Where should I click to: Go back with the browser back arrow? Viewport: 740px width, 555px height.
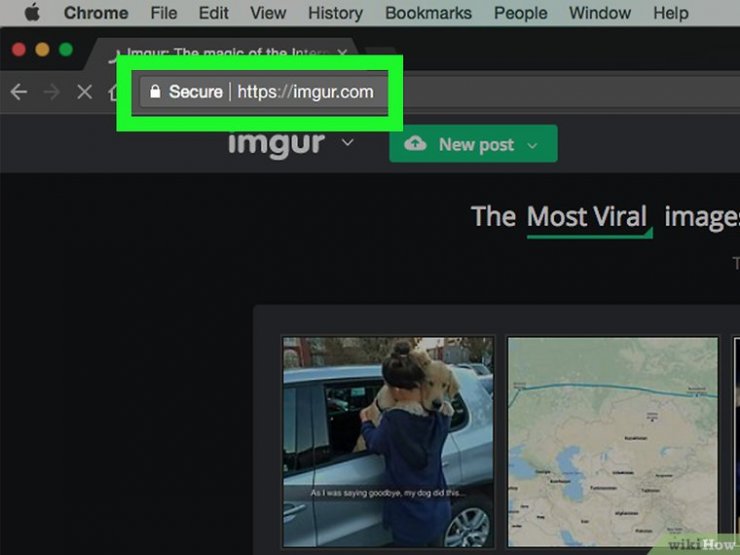(x=19, y=92)
